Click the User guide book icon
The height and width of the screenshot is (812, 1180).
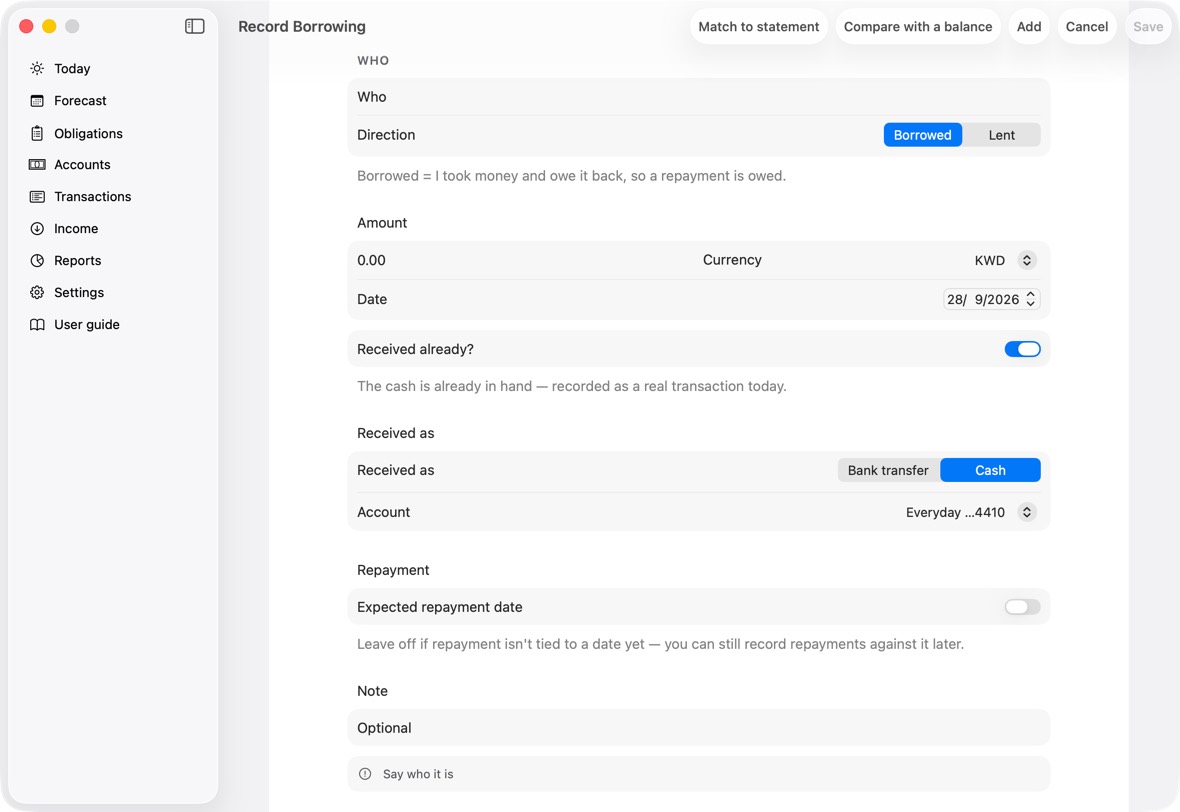tap(37, 324)
